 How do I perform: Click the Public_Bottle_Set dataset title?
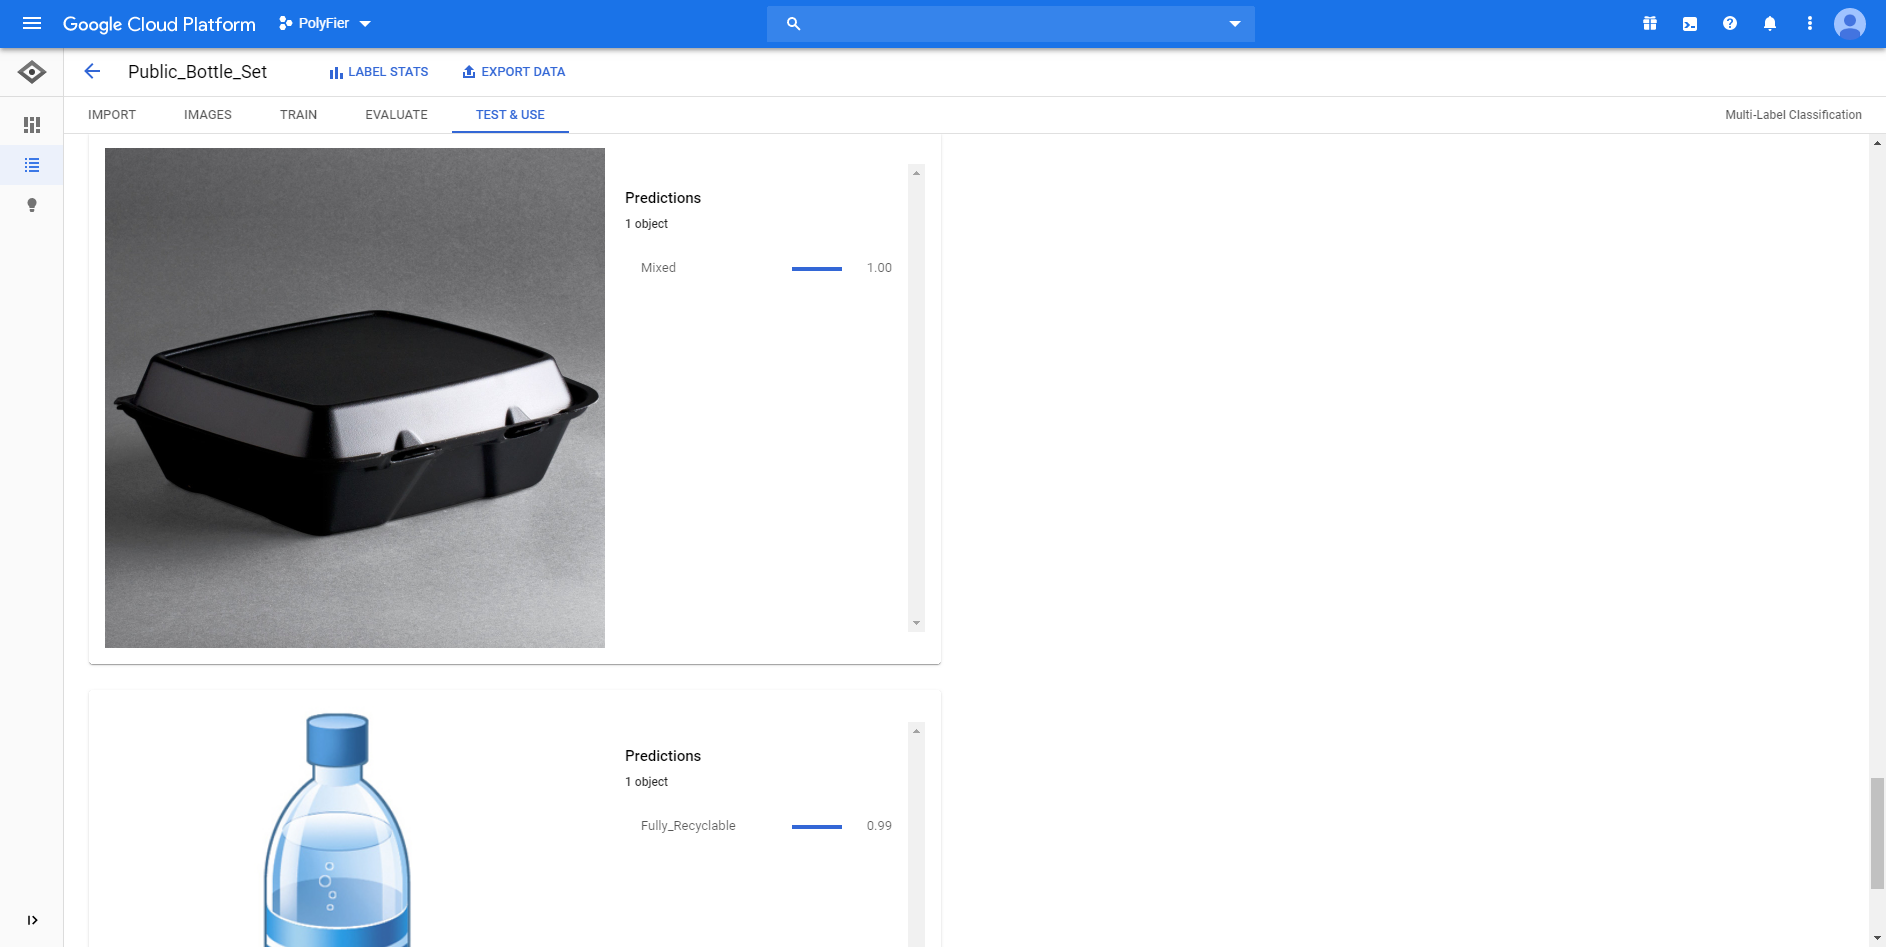point(198,72)
